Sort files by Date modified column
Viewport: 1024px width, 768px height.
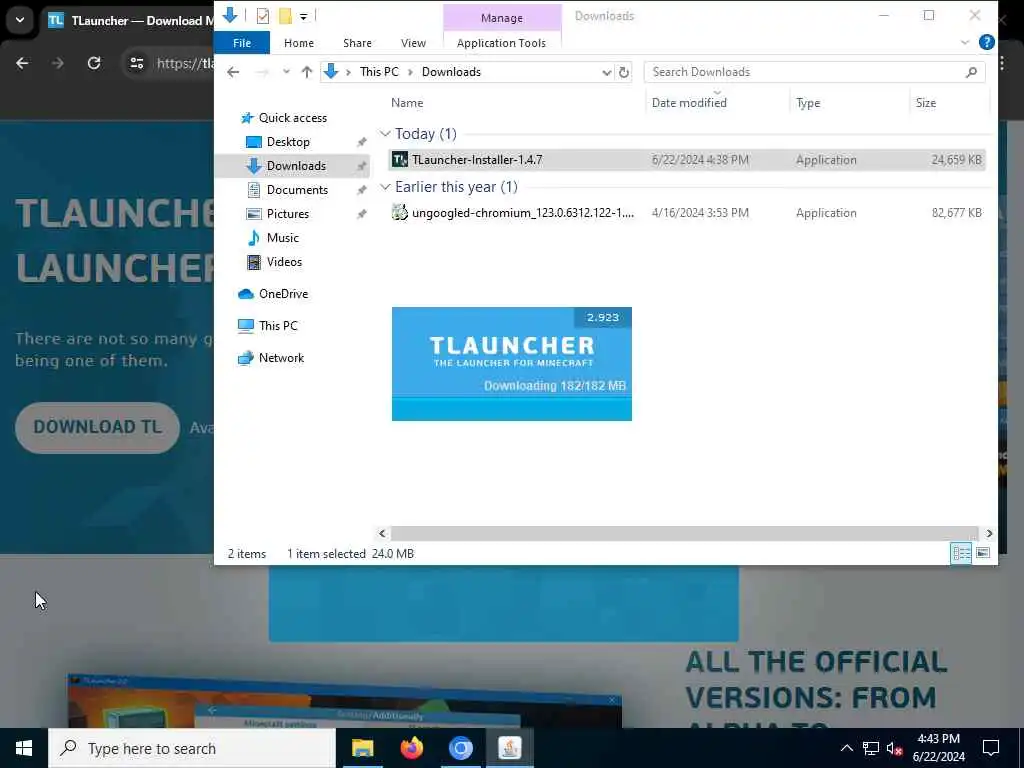689,103
